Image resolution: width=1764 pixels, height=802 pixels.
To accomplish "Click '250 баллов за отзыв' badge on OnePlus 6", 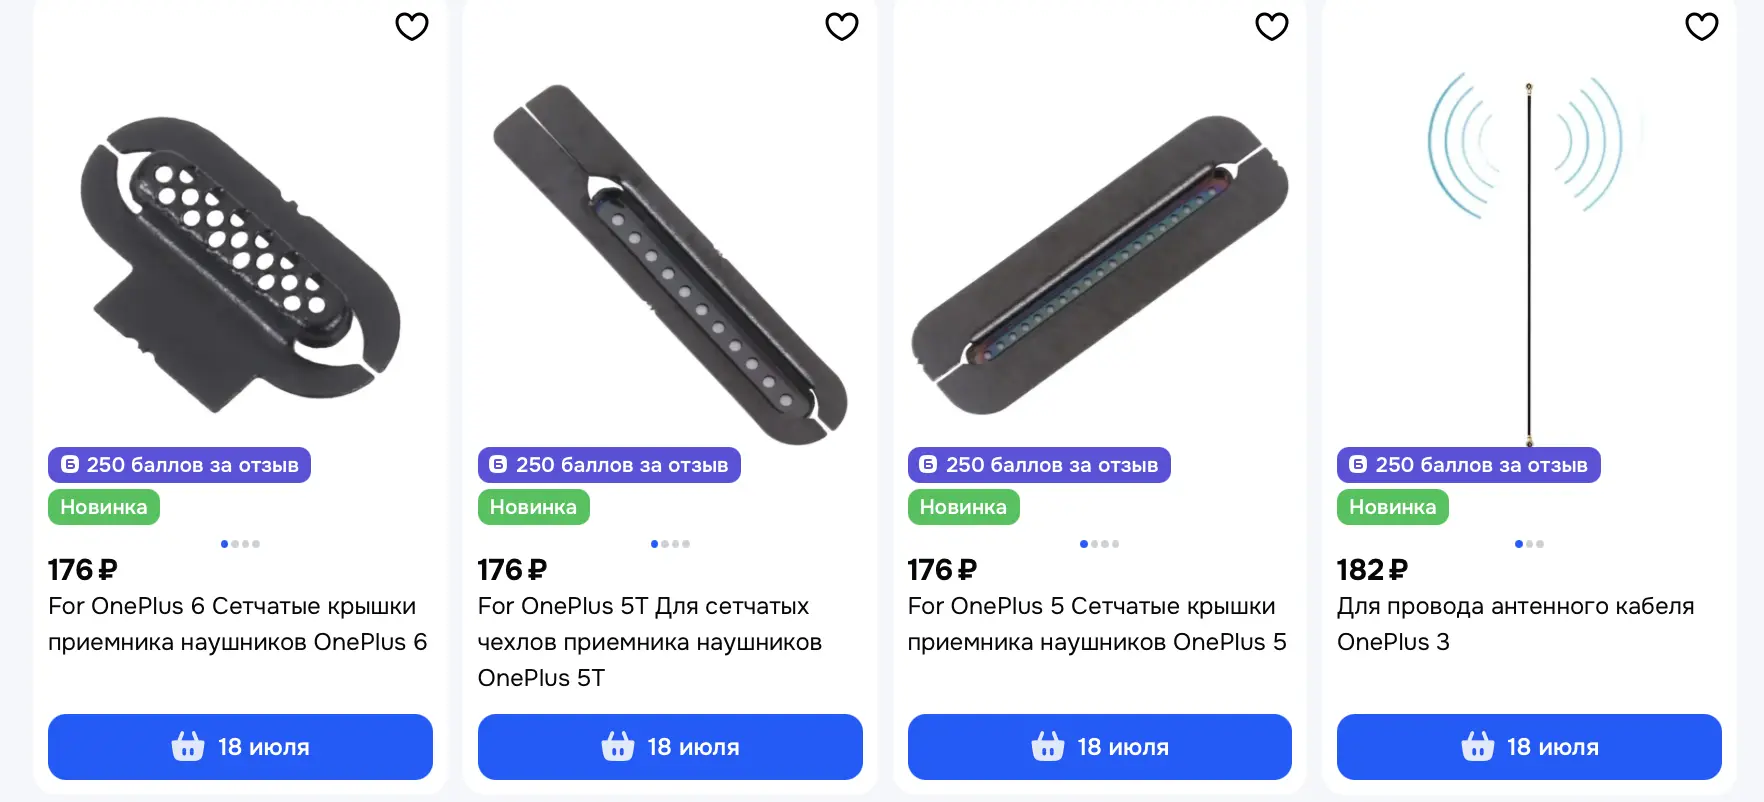I will [x=180, y=465].
